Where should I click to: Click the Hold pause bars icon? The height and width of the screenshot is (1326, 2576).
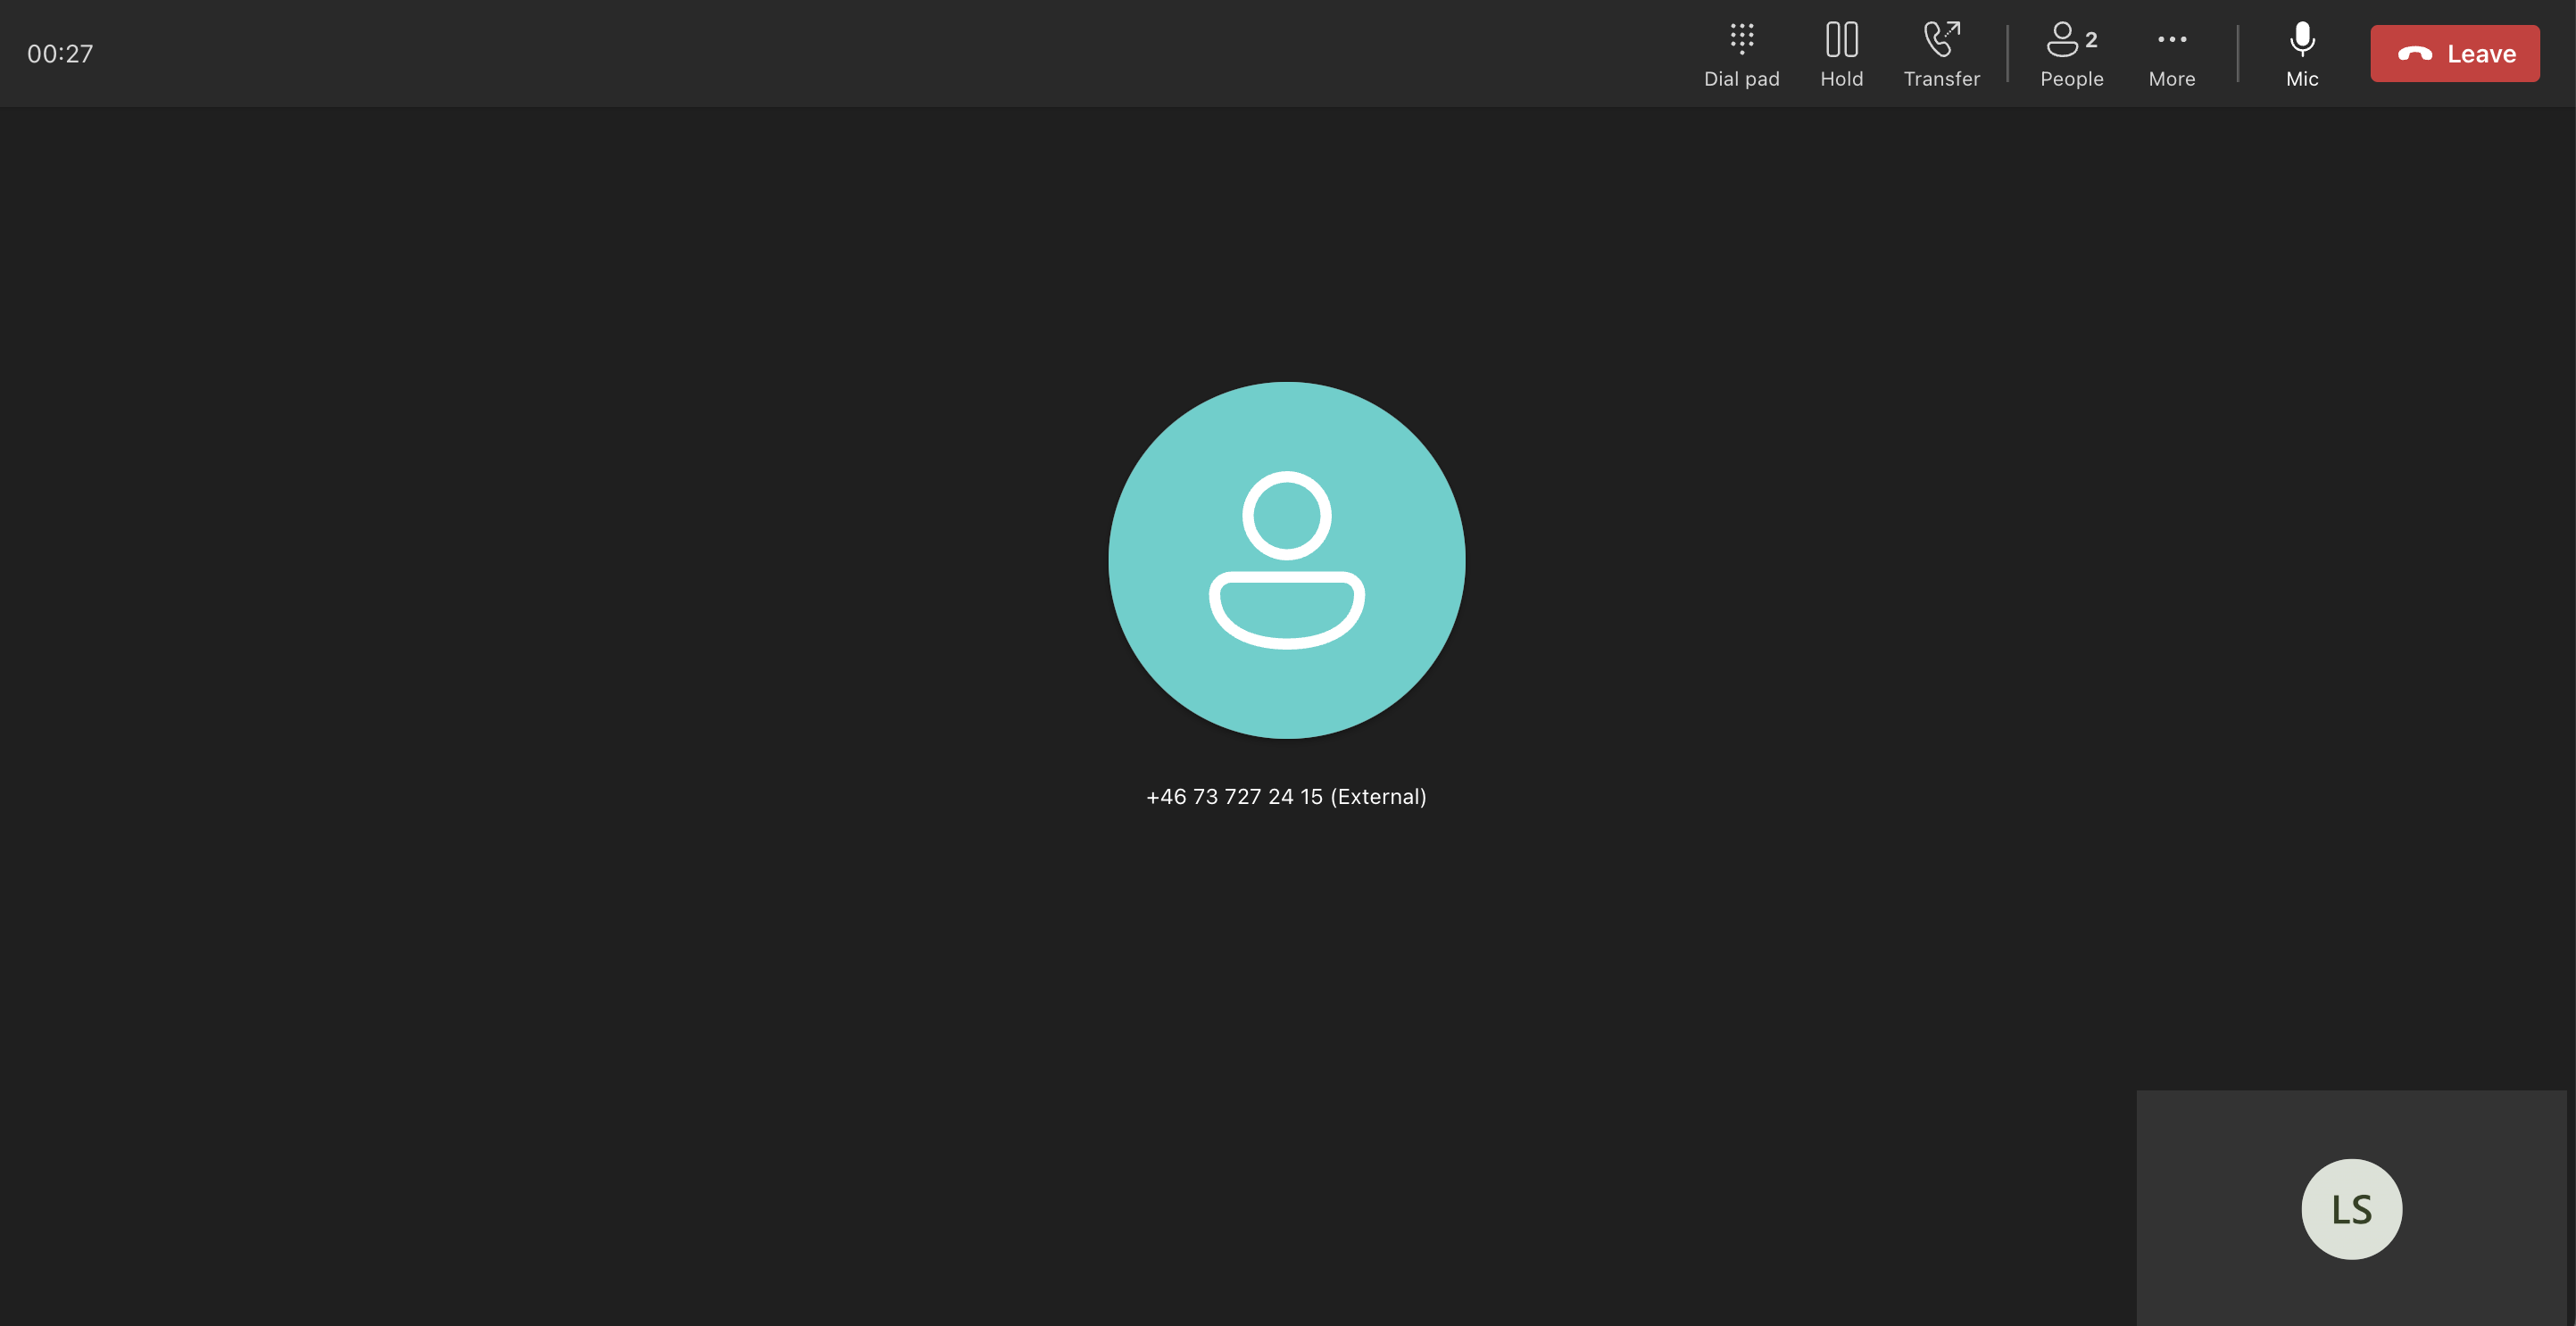[1841, 39]
